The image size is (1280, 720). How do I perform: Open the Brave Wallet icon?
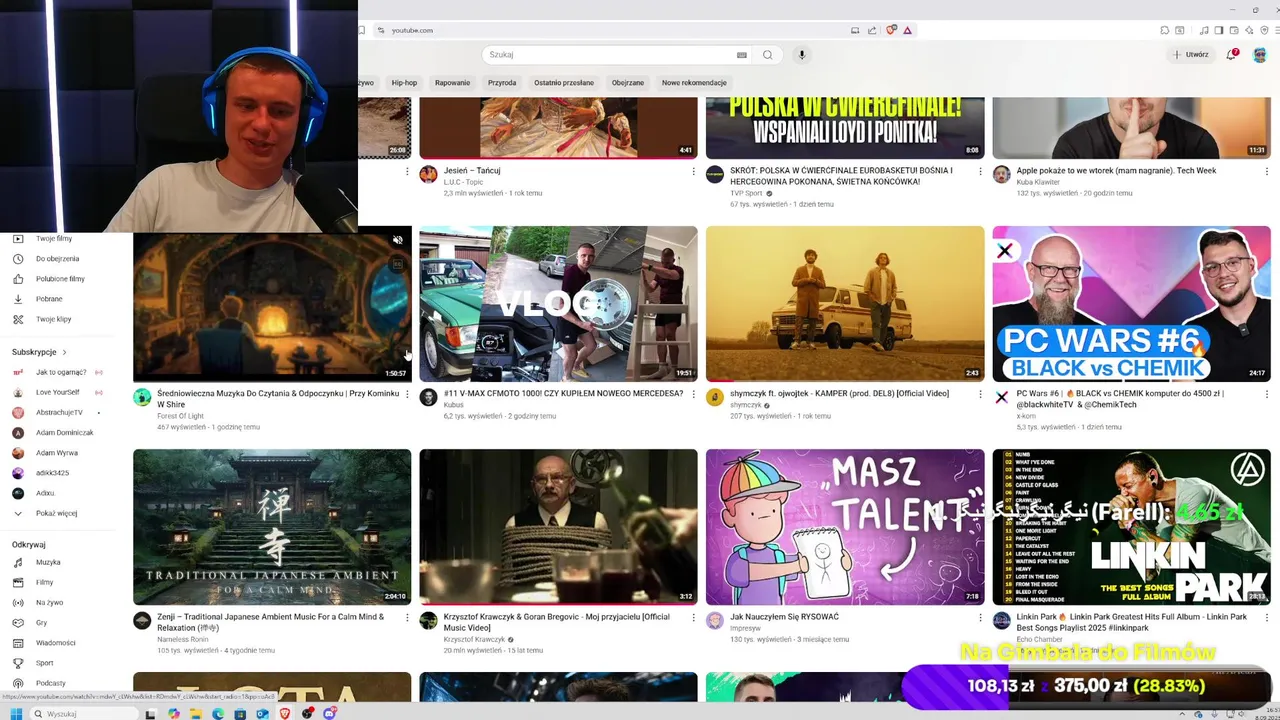(x=1234, y=30)
